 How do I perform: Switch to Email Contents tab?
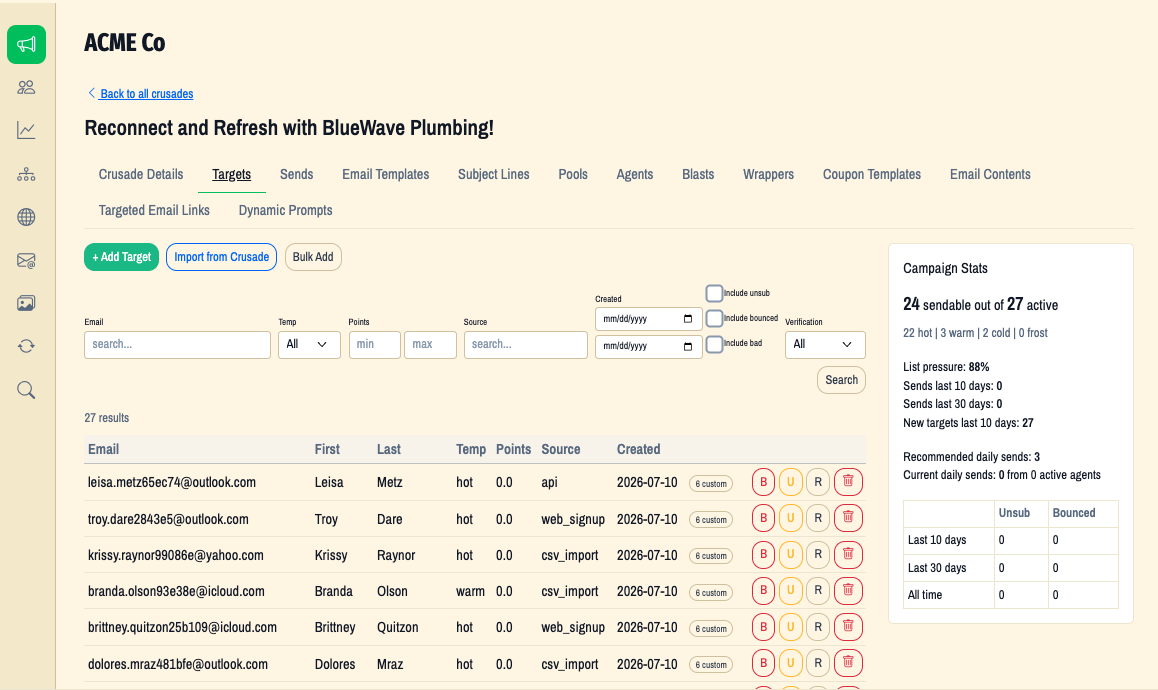pos(990,174)
